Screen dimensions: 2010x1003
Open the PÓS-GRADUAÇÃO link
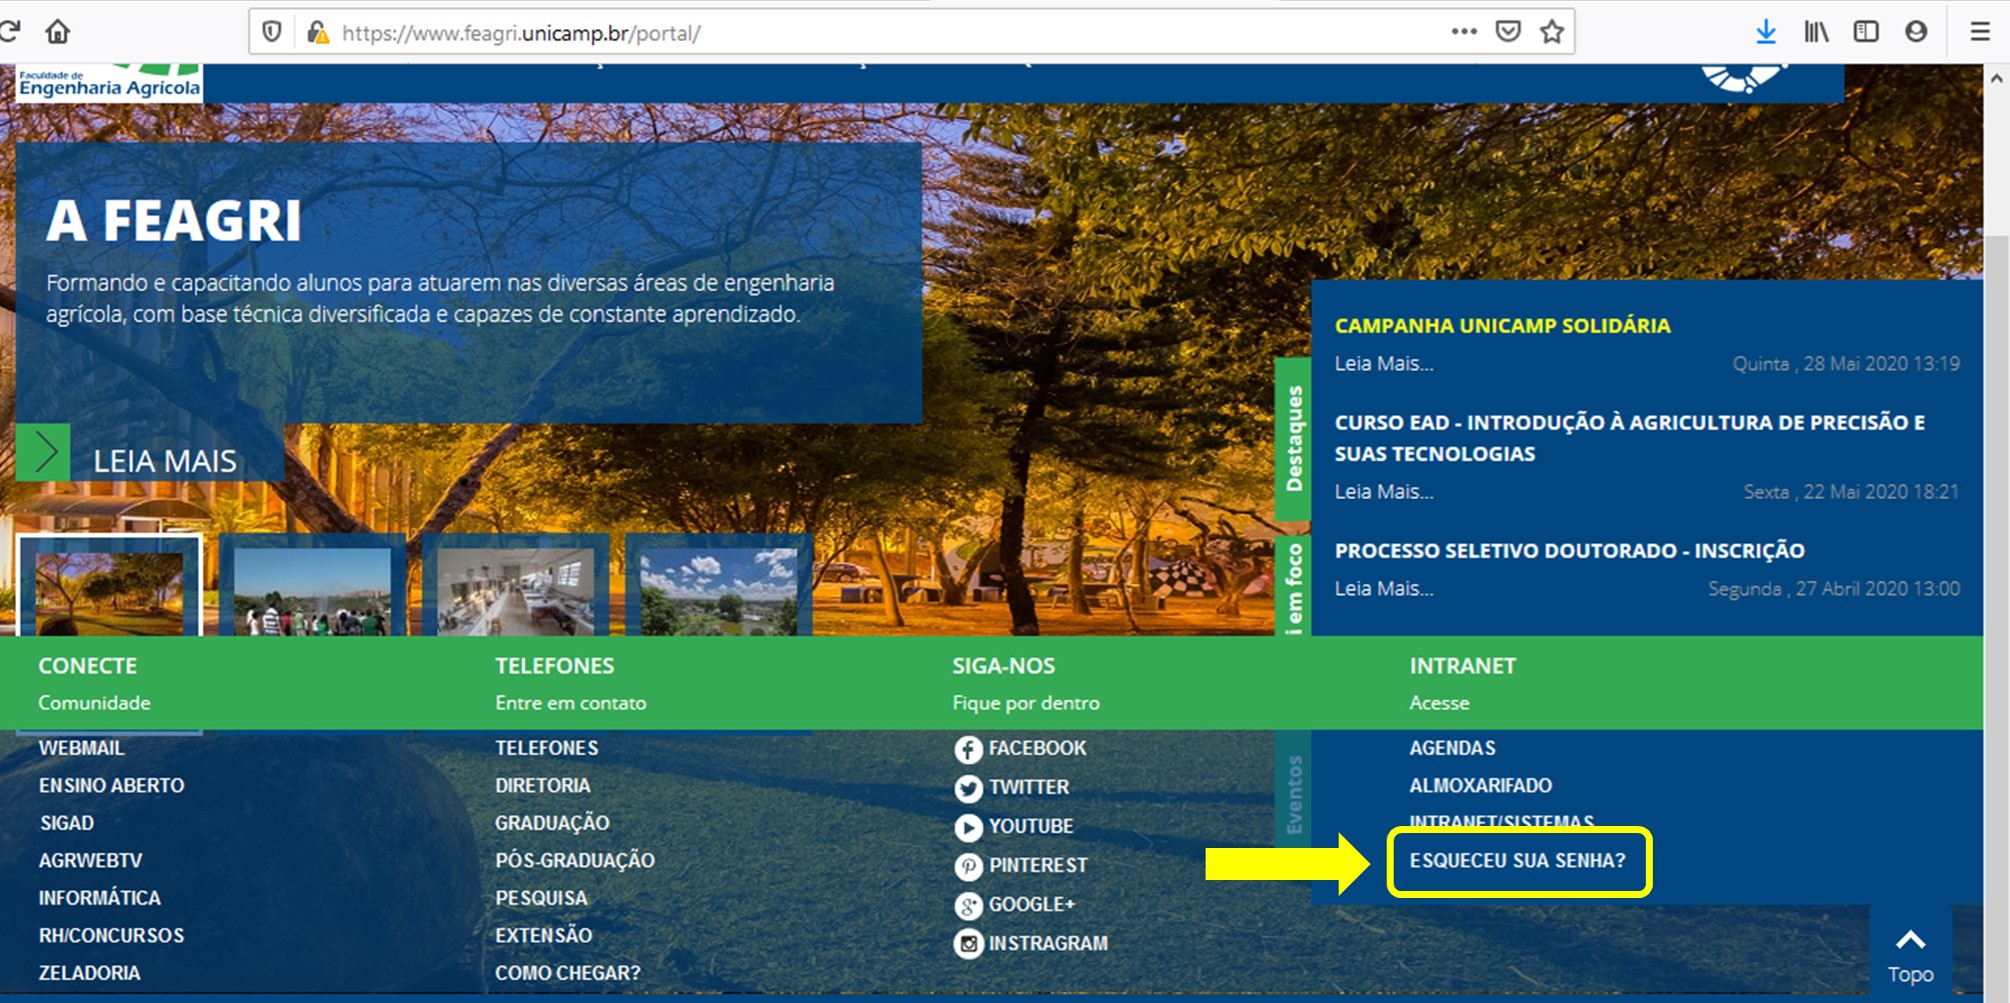[x=575, y=861]
